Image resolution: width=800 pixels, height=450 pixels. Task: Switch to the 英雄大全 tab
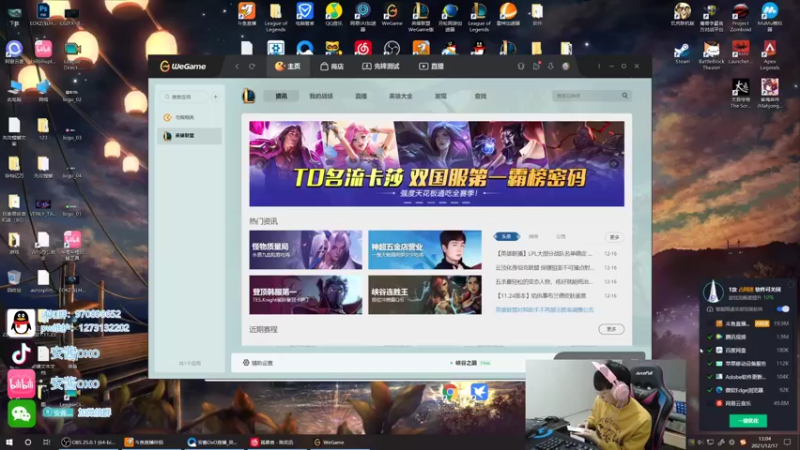pyautogui.click(x=401, y=96)
